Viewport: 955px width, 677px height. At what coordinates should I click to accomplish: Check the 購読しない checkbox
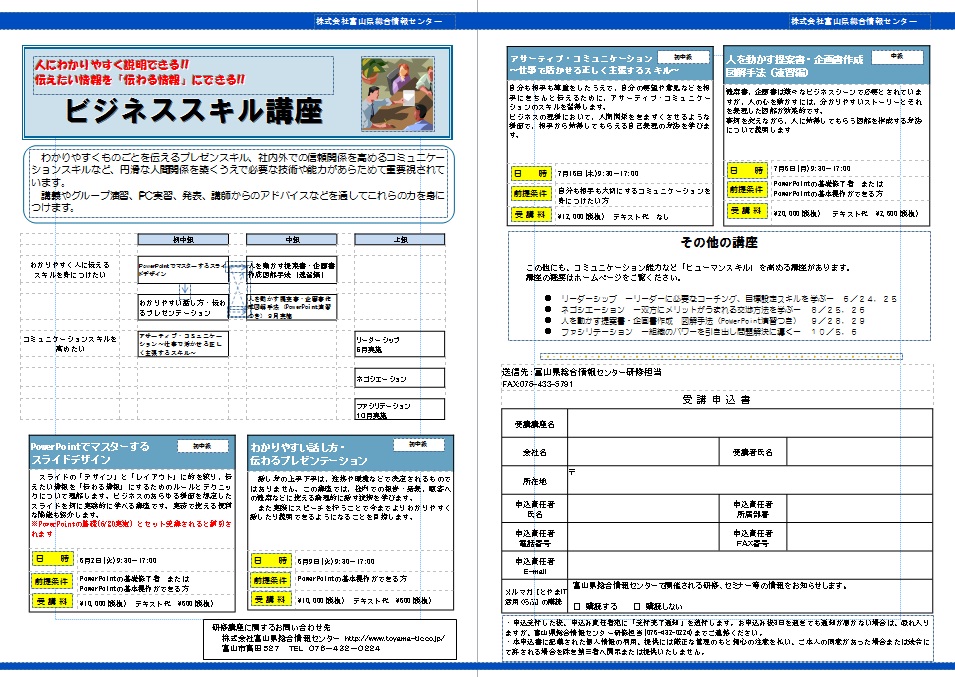(x=637, y=606)
